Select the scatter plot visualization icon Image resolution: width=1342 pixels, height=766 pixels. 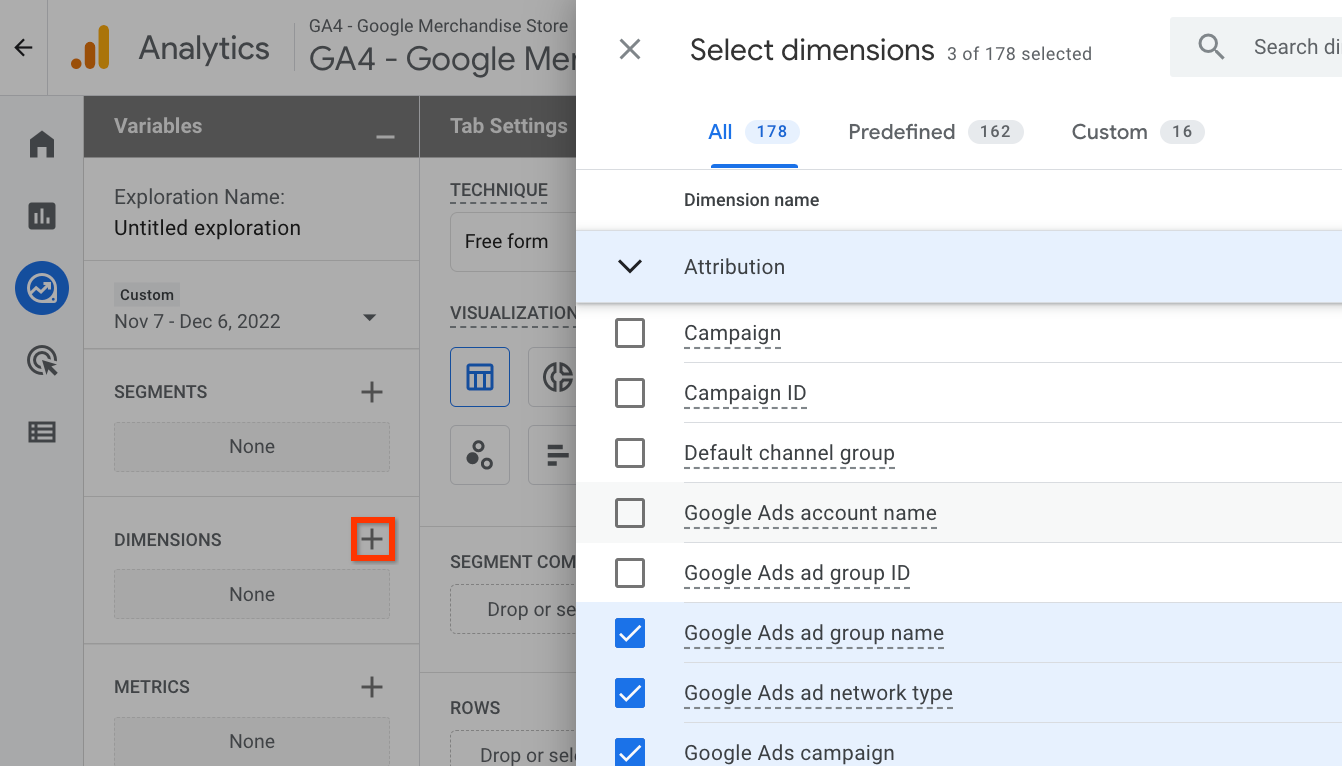(480, 455)
